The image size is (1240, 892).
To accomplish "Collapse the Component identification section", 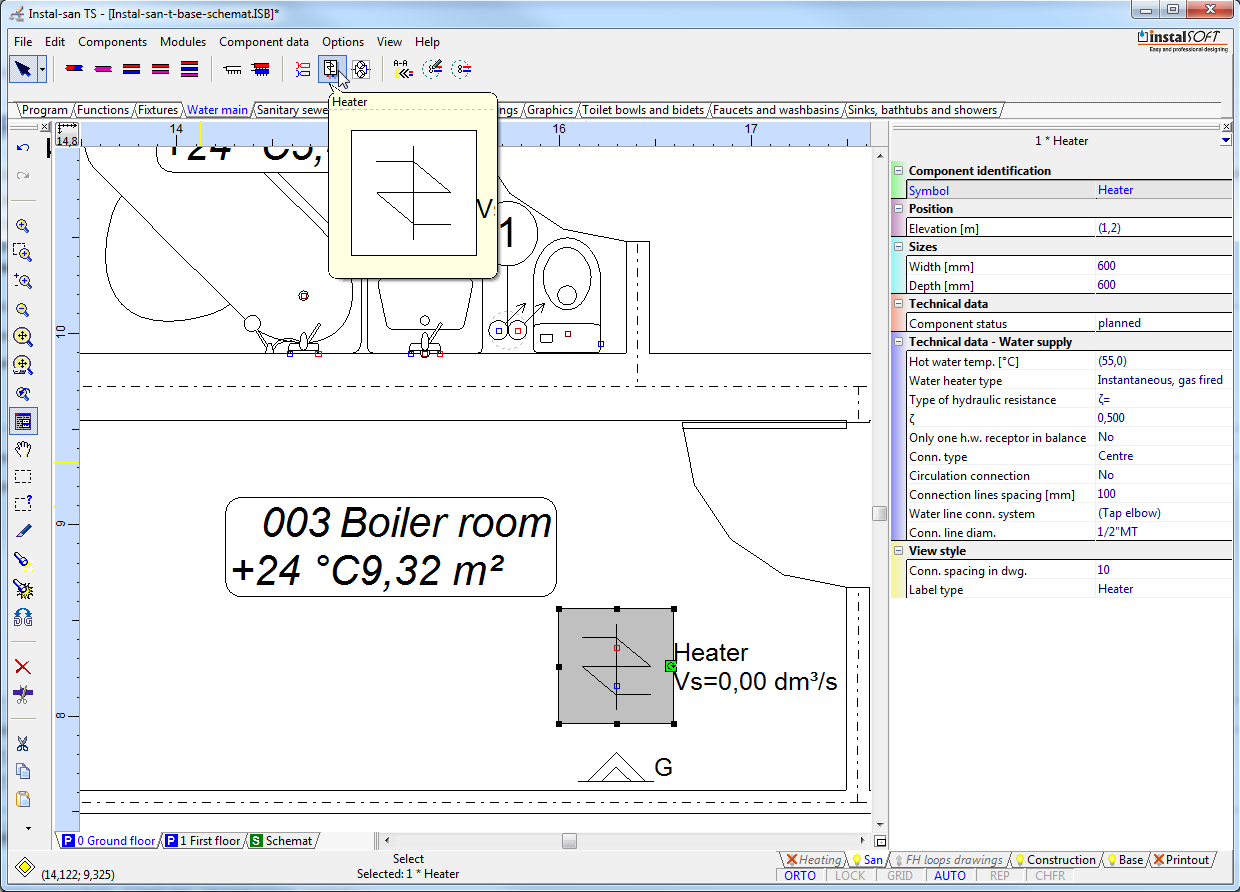I will tap(898, 171).
